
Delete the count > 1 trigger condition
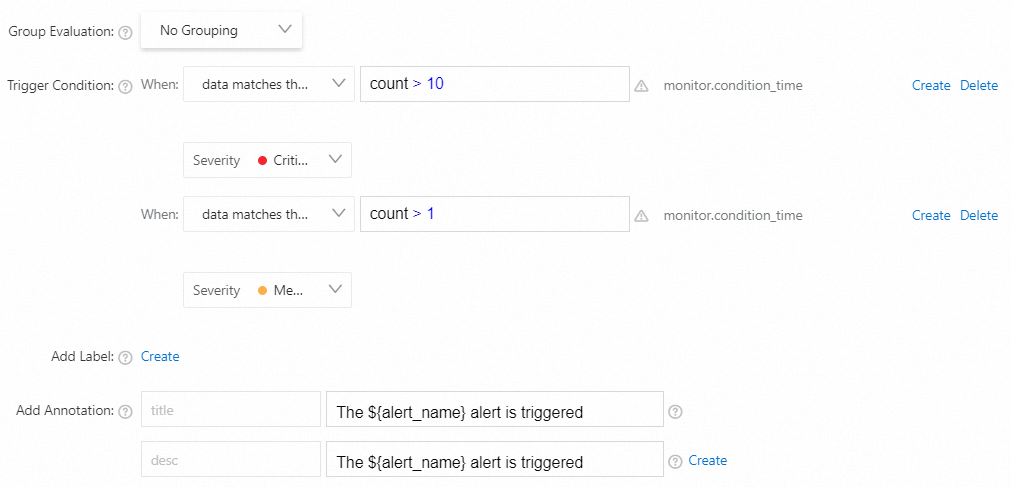[x=979, y=216]
